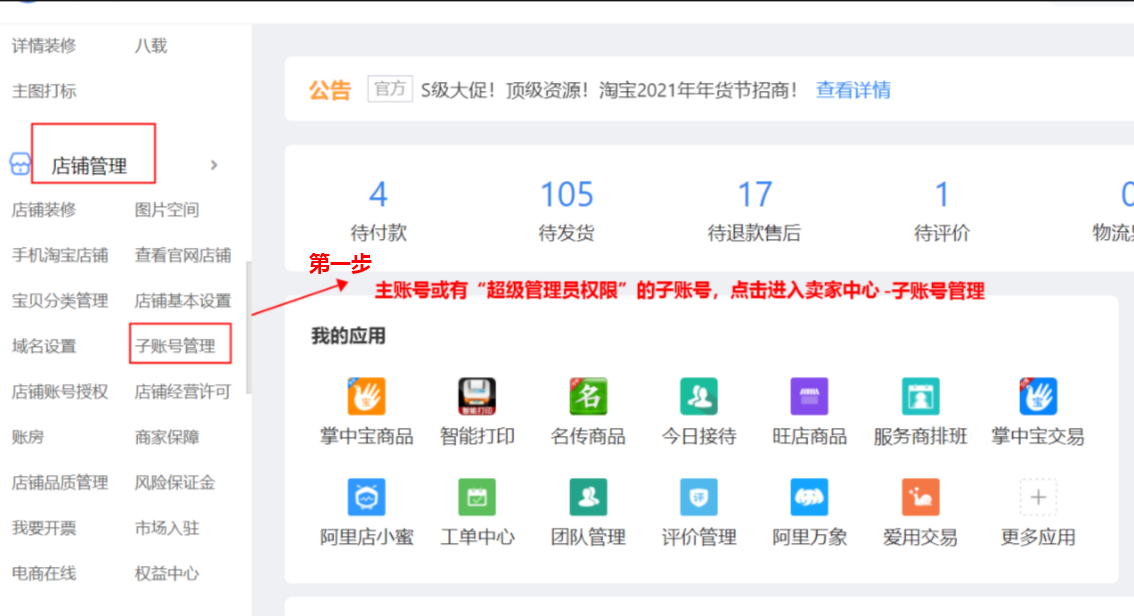Open the 工单中心 app icon
The width and height of the screenshot is (1134, 616).
477,497
